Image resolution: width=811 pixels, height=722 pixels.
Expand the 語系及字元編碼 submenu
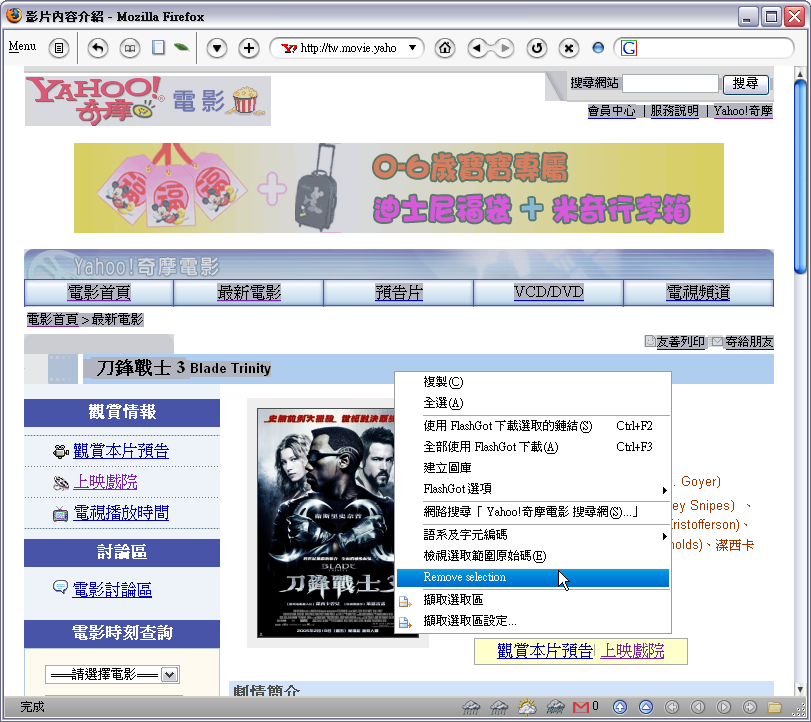click(532, 535)
